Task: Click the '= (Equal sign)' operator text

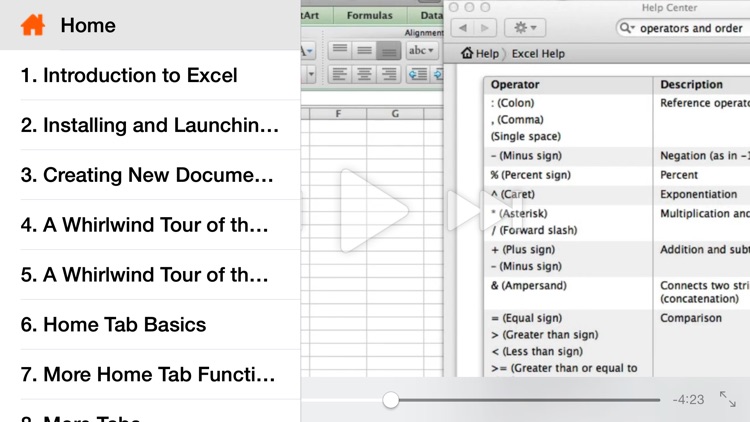Action: pyautogui.click(x=526, y=318)
